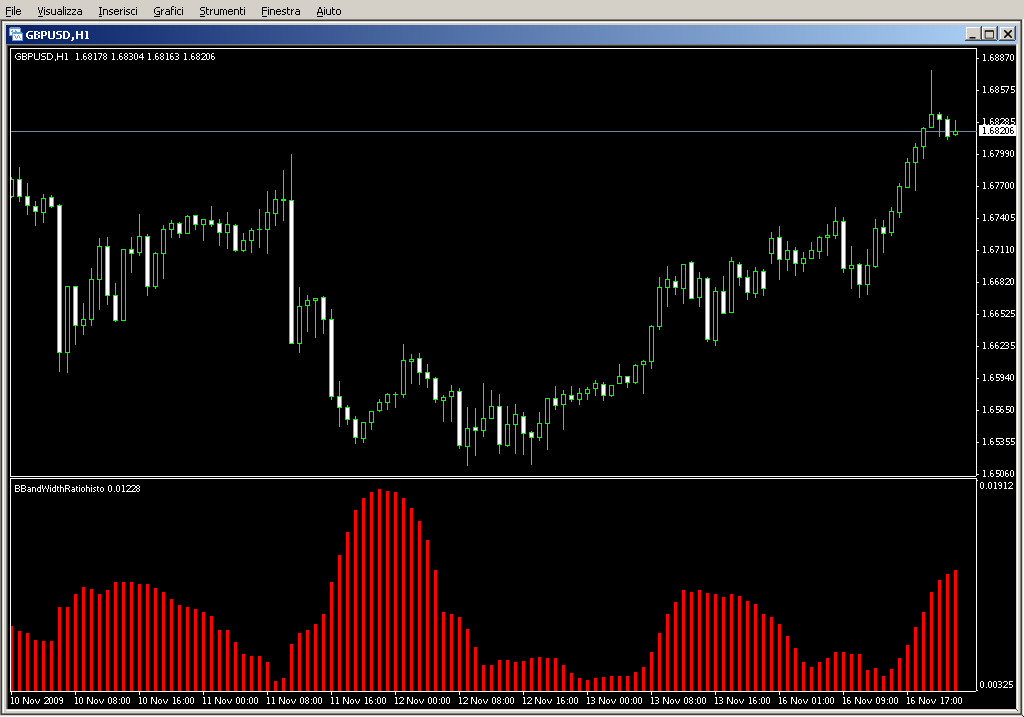The height and width of the screenshot is (717, 1024).
Task: Click the 1.67405 price scale label
Action: tap(999, 217)
